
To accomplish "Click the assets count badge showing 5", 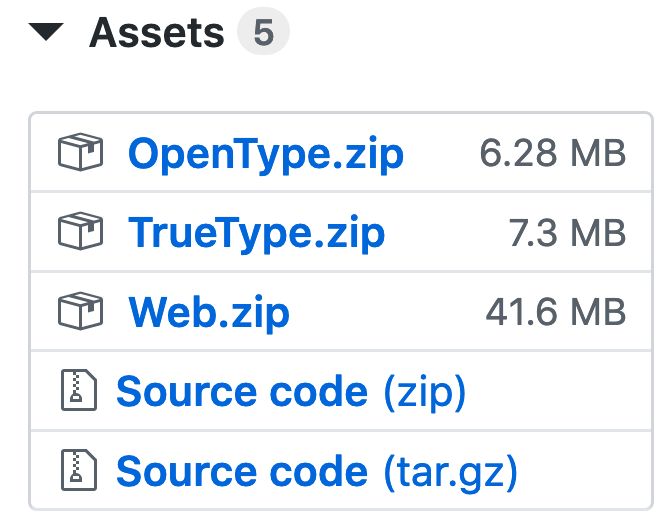I will tap(264, 32).
